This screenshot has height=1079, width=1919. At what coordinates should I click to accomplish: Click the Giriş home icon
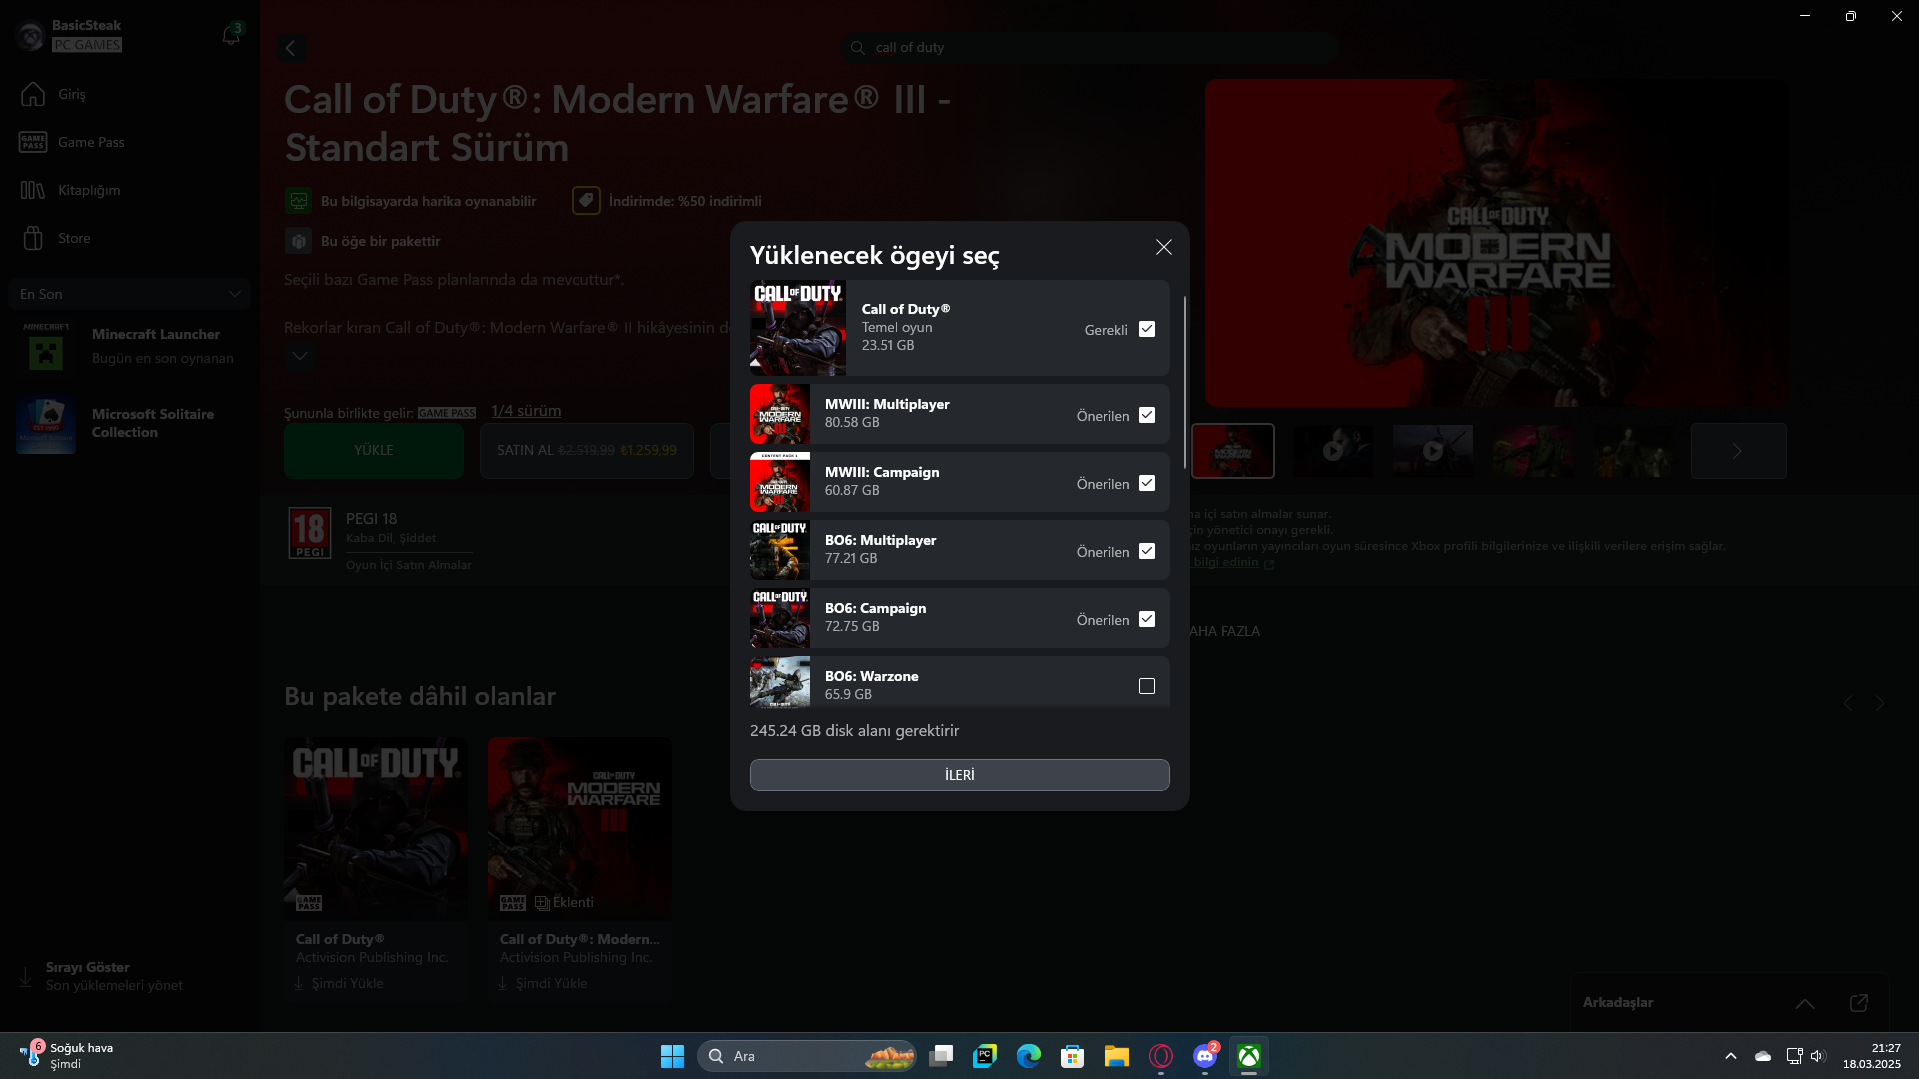coord(33,94)
